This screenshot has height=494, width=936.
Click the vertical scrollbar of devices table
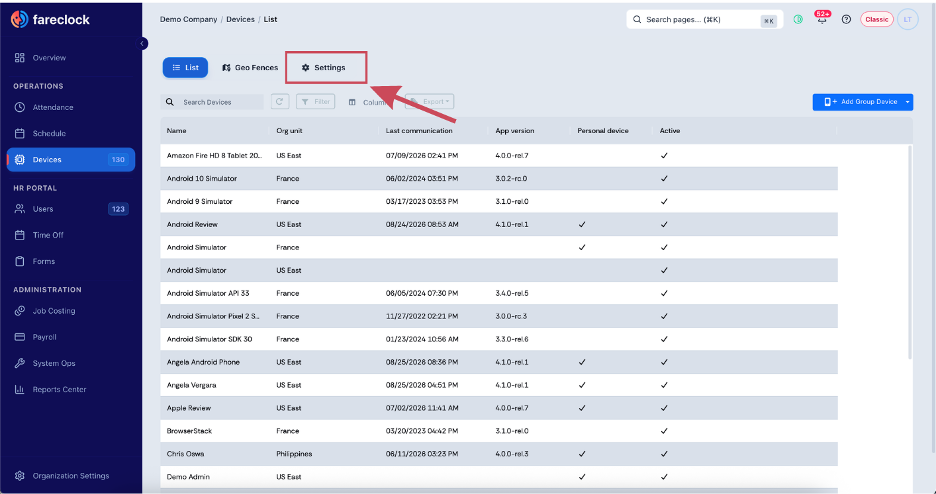(x=910, y=251)
